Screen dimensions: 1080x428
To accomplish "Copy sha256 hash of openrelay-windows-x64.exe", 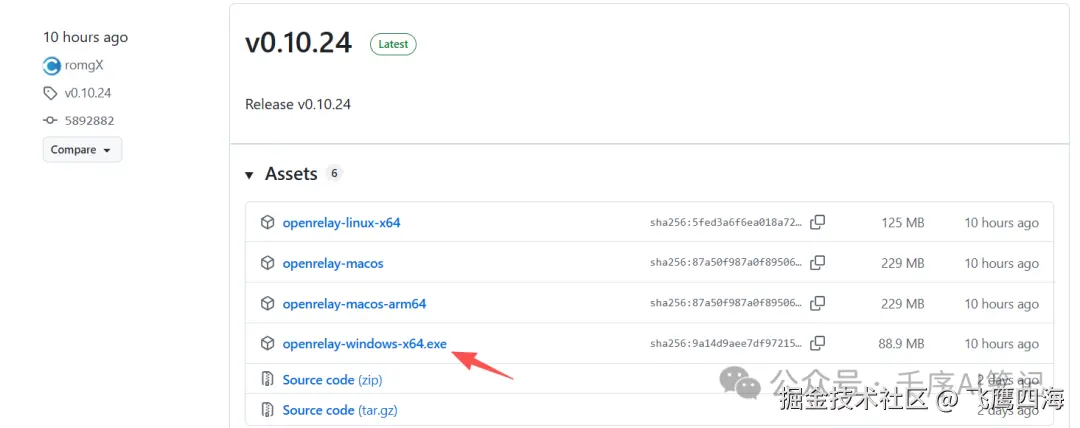I will click(818, 343).
